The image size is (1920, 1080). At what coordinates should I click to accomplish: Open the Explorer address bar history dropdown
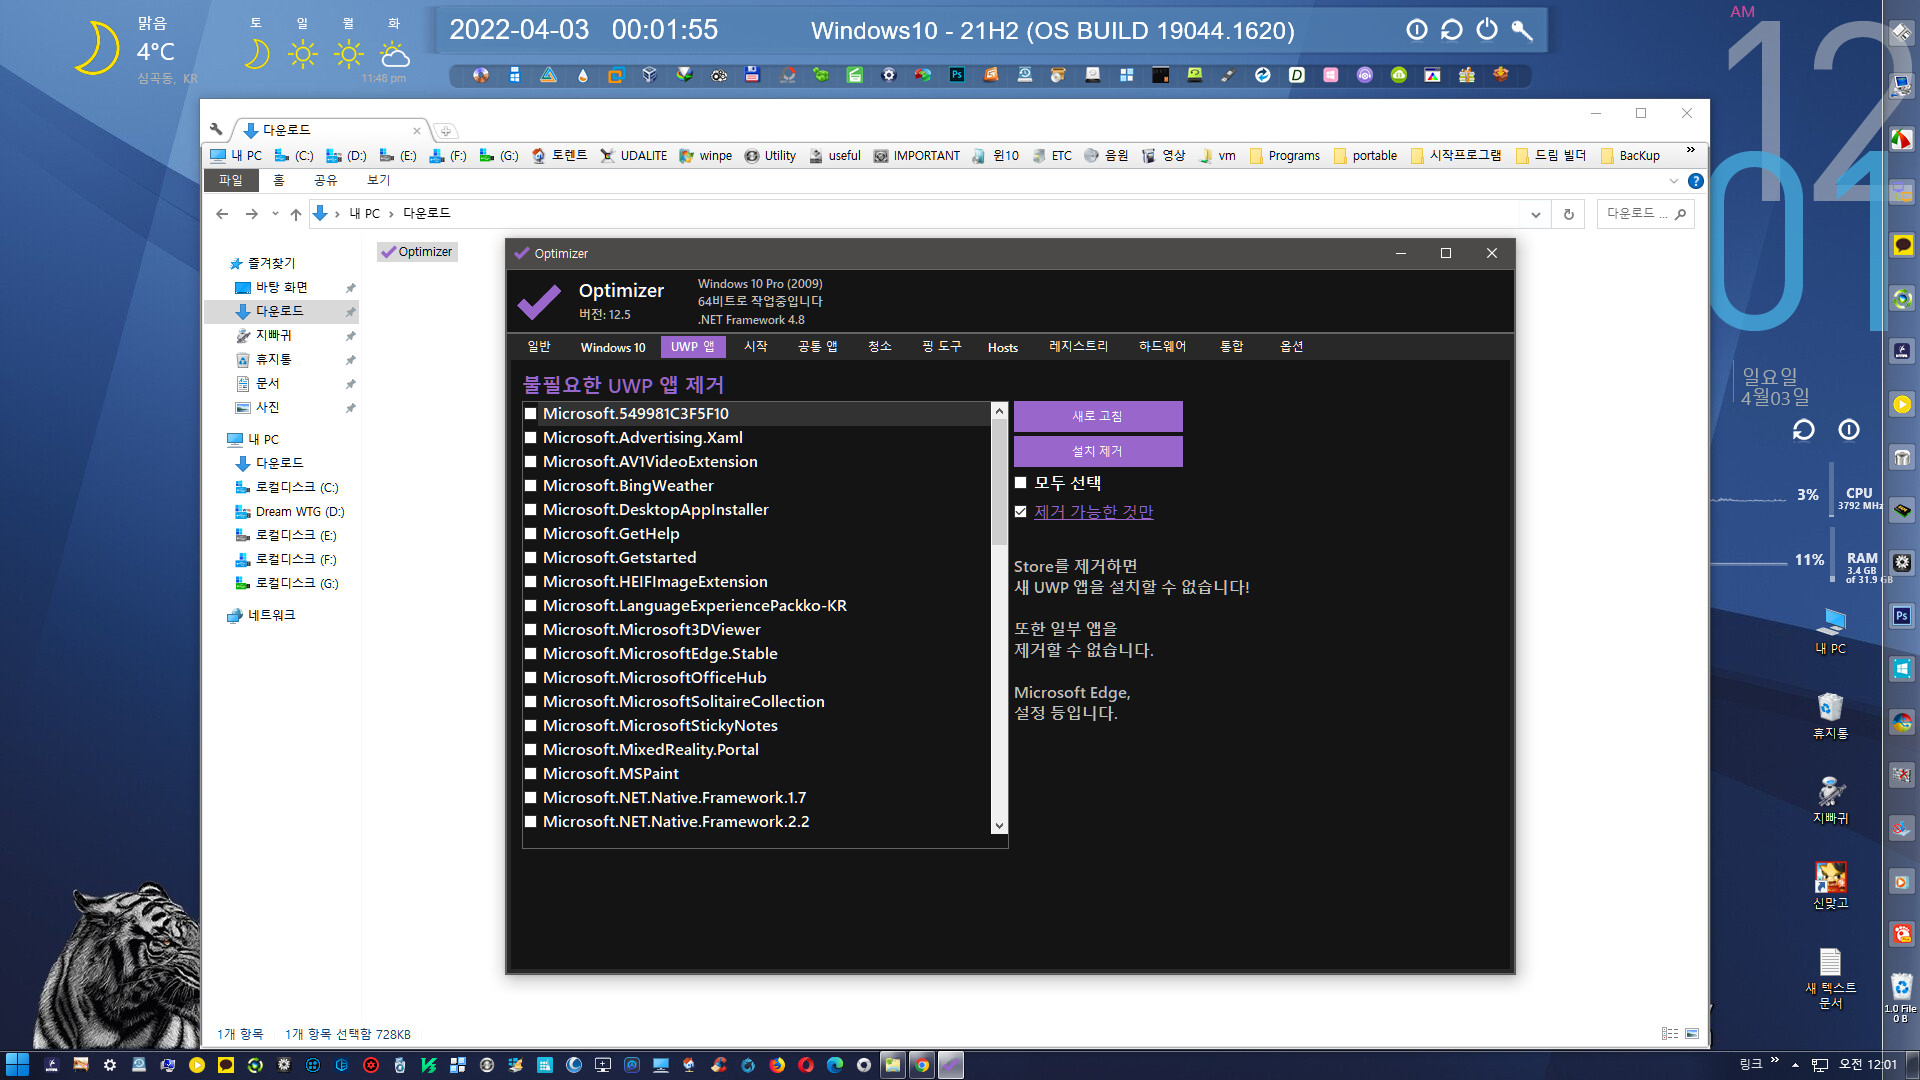pos(1535,214)
